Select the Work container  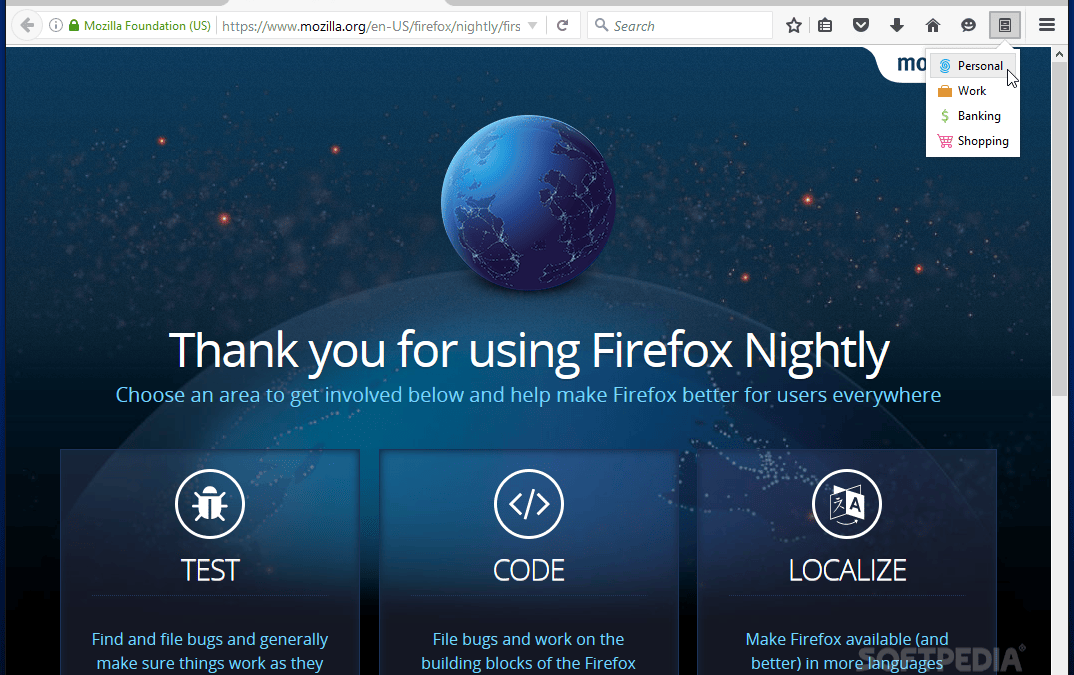pyautogui.click(x=973, y=90)
